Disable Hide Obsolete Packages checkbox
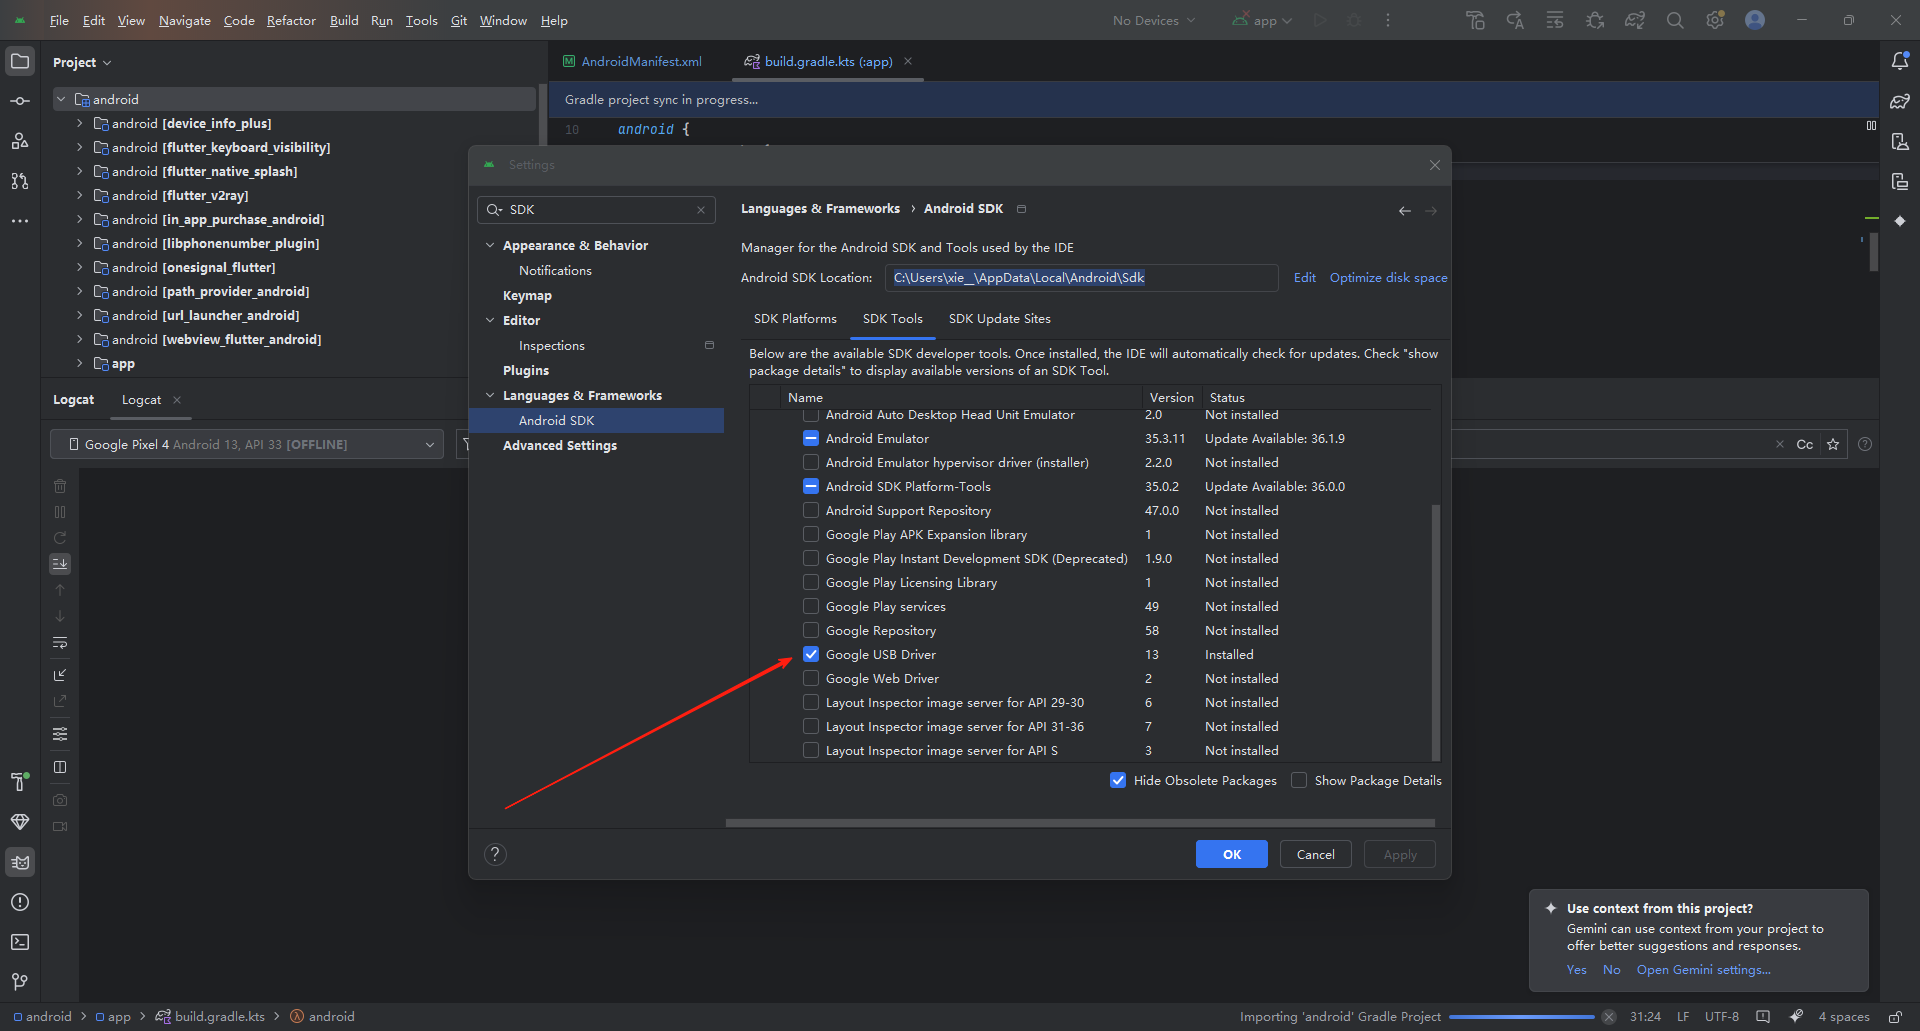1920x1031 pixels. point(1118,780)
